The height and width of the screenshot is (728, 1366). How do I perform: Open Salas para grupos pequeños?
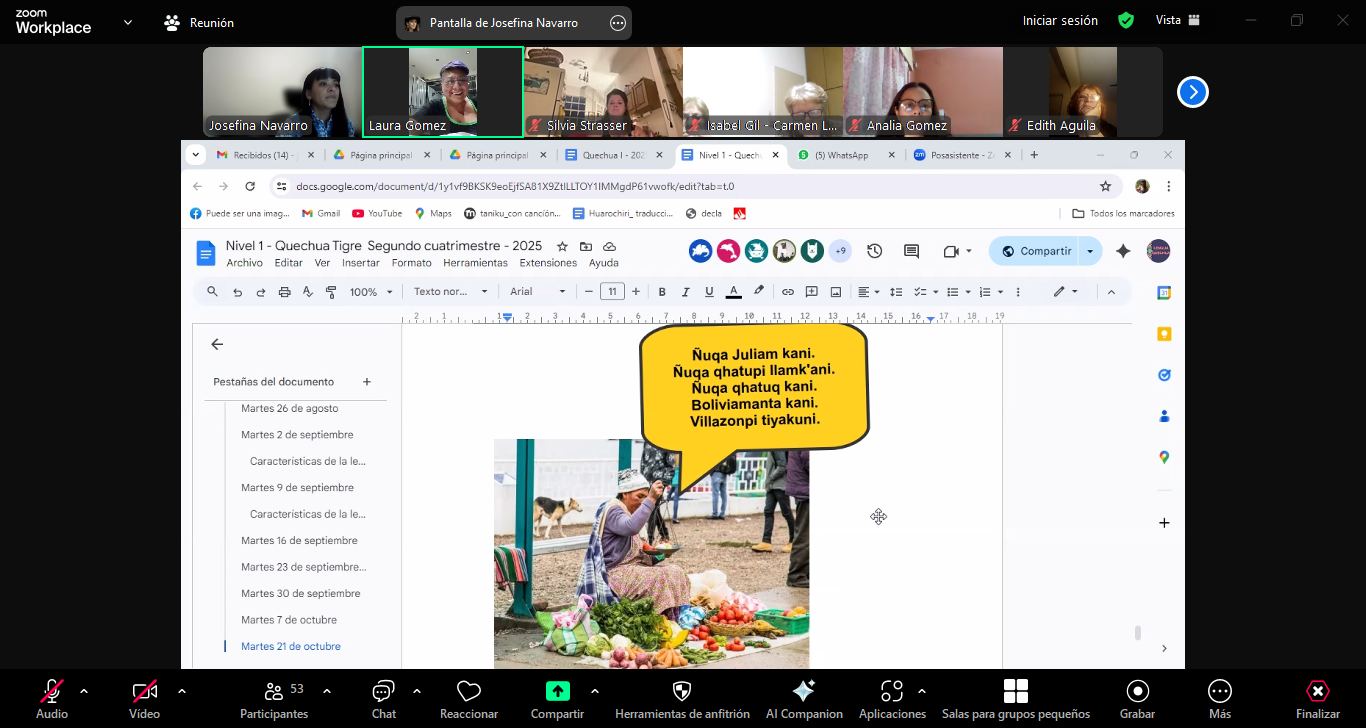(x=1015, y=692)
